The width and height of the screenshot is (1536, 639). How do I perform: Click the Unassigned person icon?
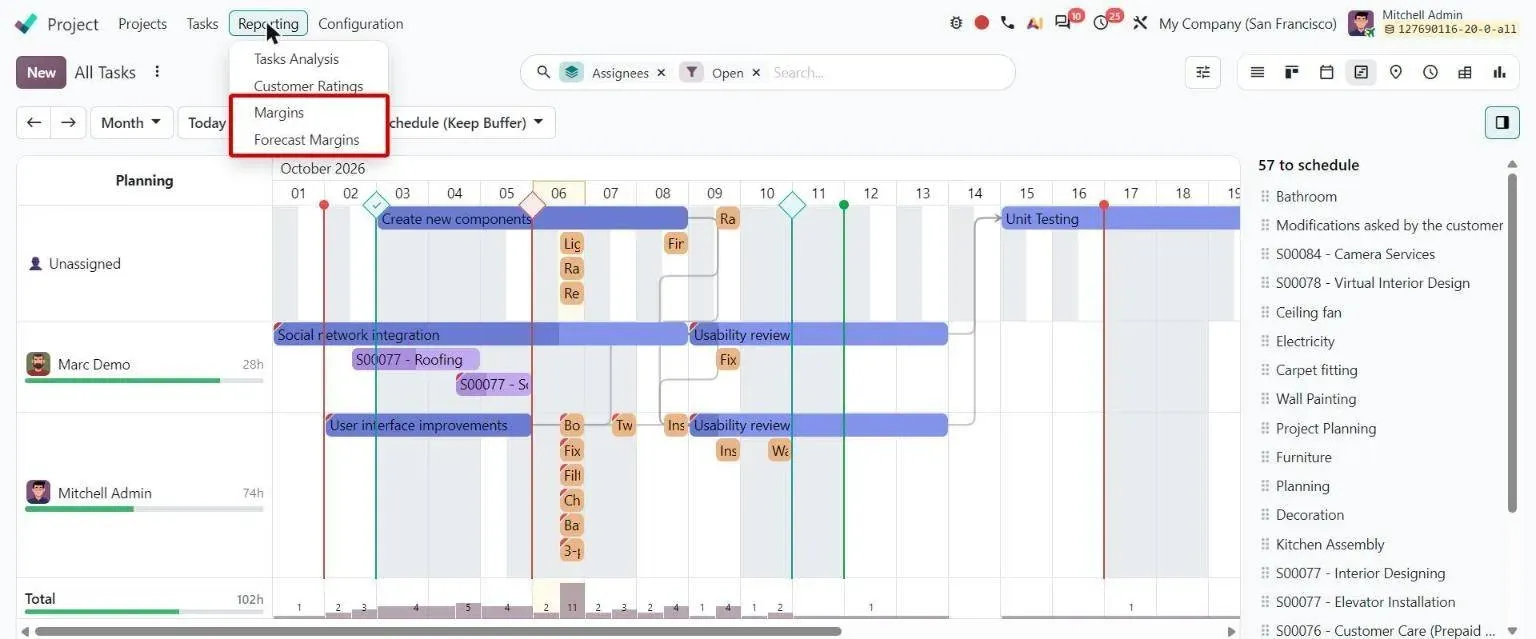pyautogui.click(x=36, y=264)
